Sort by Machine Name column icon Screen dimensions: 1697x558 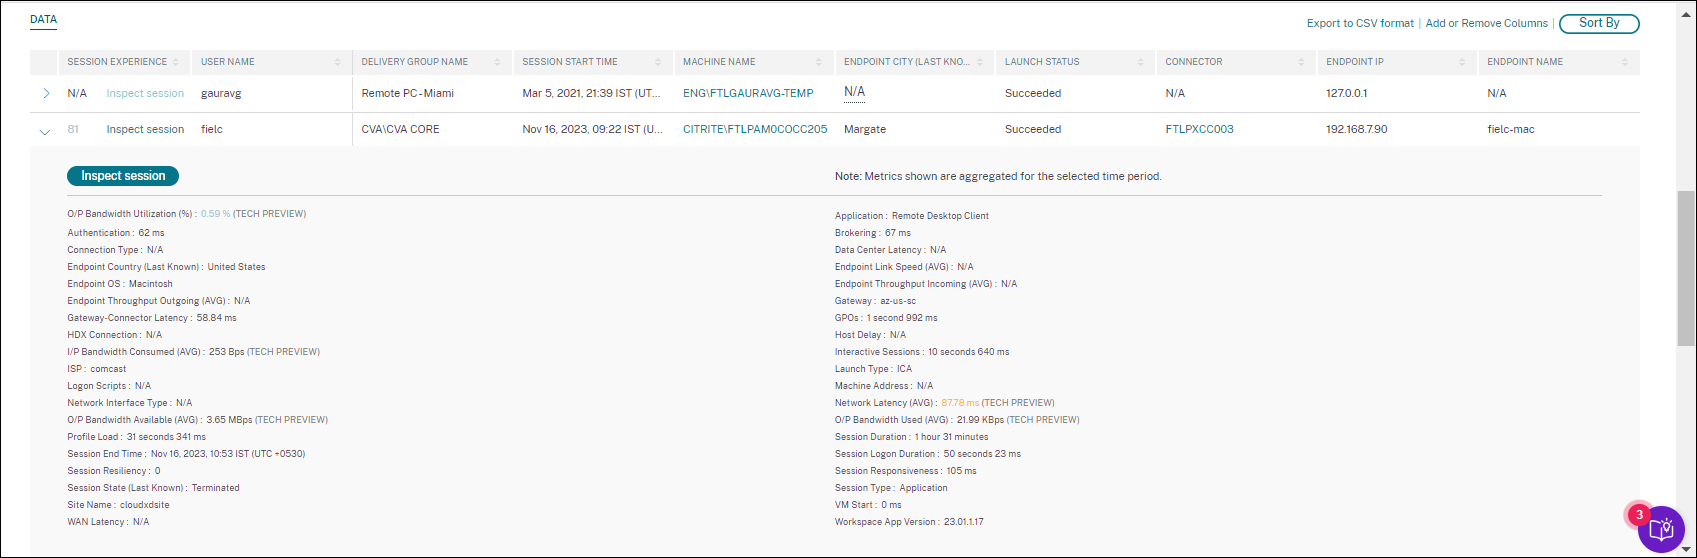tap(819, 62)
